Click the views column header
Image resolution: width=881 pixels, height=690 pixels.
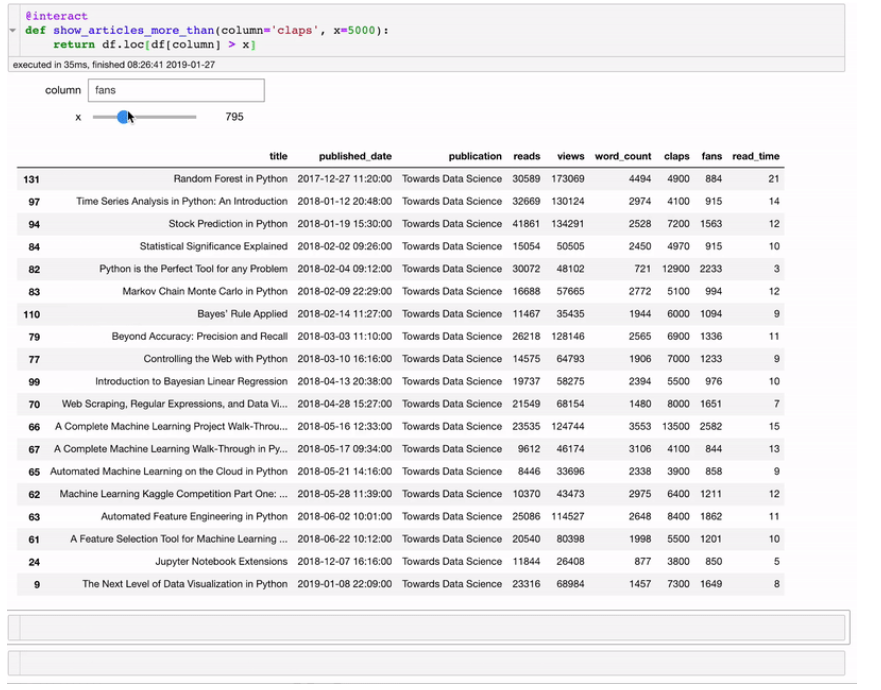[570, 156]
